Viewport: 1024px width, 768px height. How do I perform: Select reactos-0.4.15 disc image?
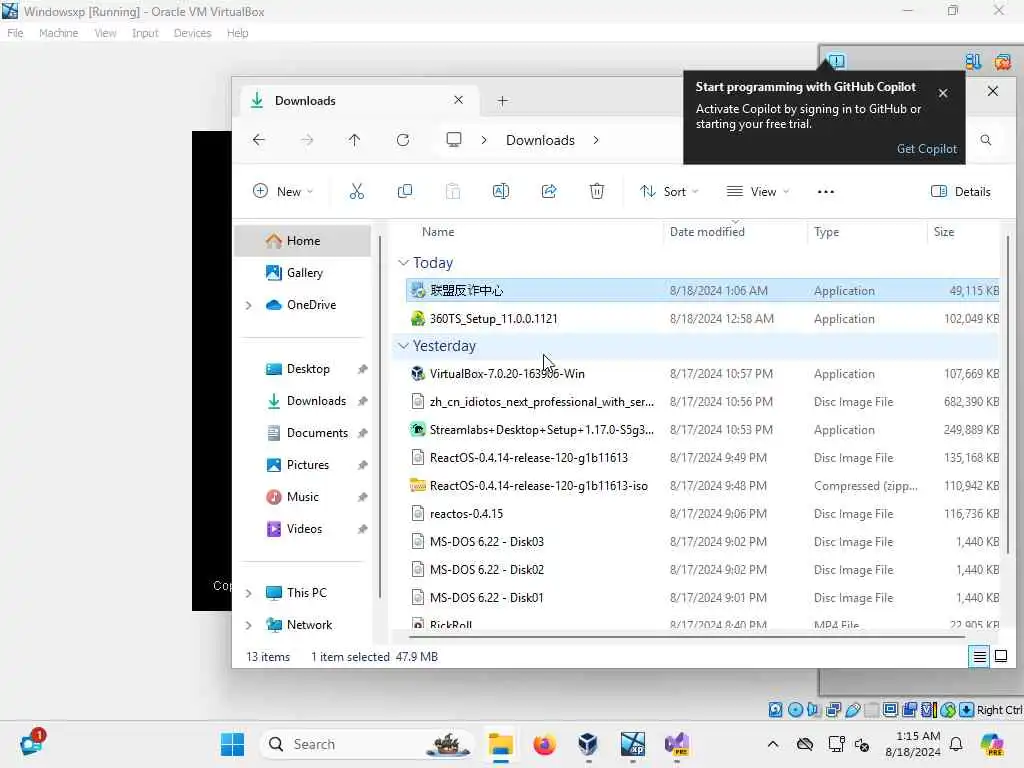[x=703, y=514]
